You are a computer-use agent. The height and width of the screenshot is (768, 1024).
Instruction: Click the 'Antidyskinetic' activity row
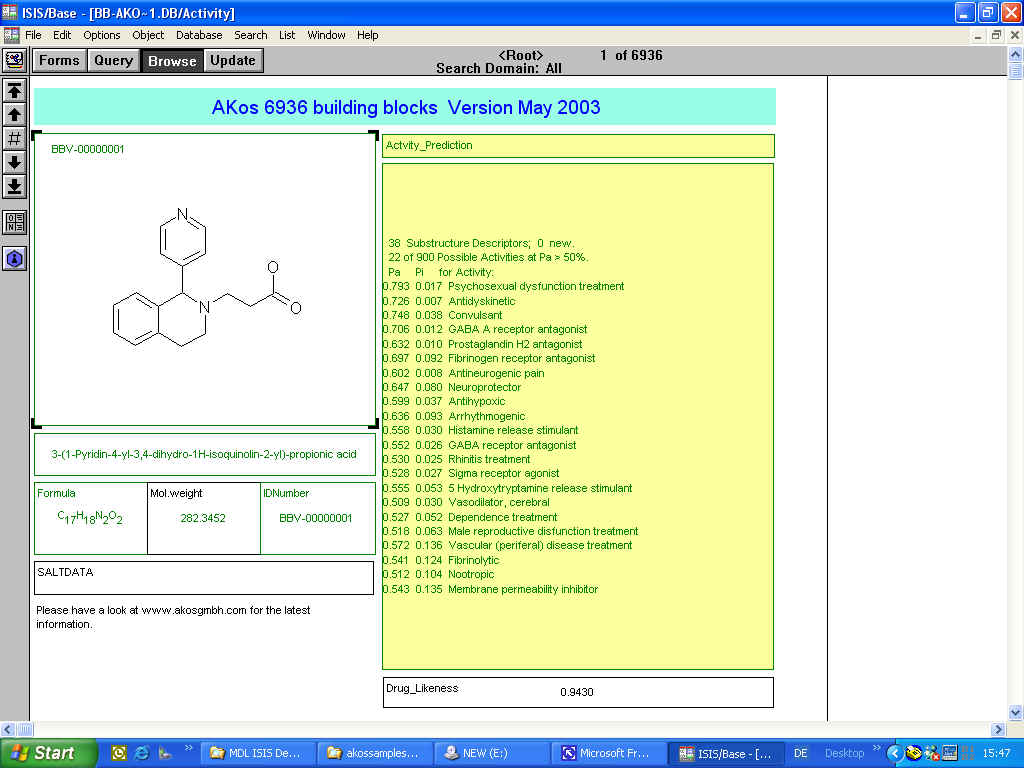point(449,301)
